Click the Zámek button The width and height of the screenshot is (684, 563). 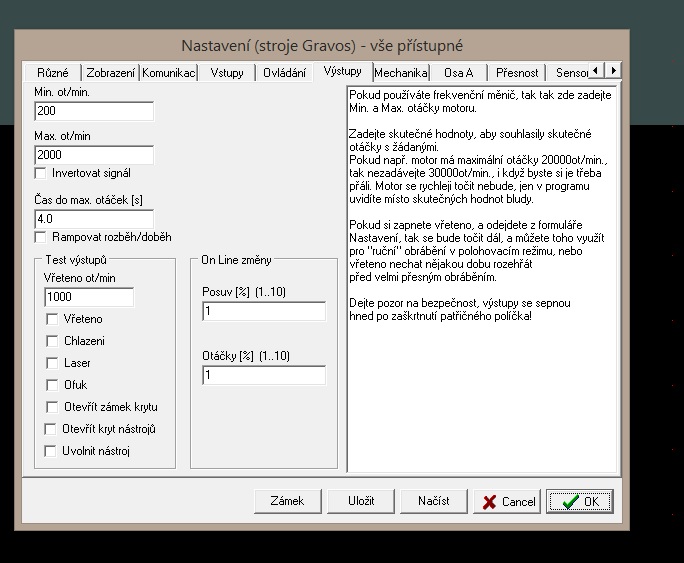(x=287, y=500)
